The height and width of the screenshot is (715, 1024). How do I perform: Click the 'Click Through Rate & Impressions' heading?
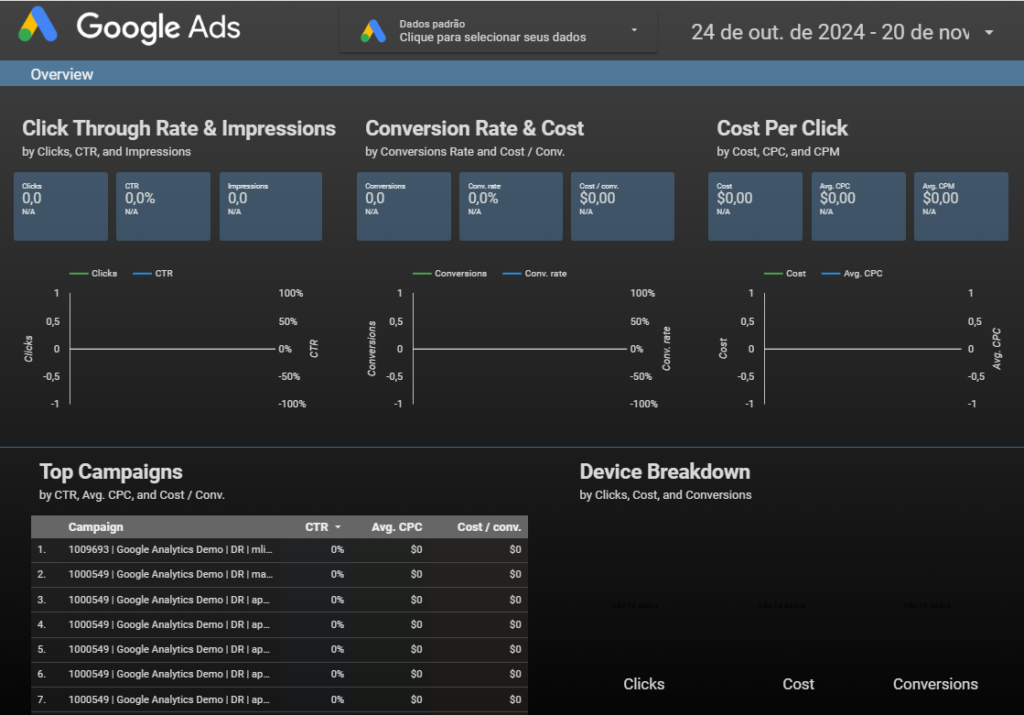[179, 129]
